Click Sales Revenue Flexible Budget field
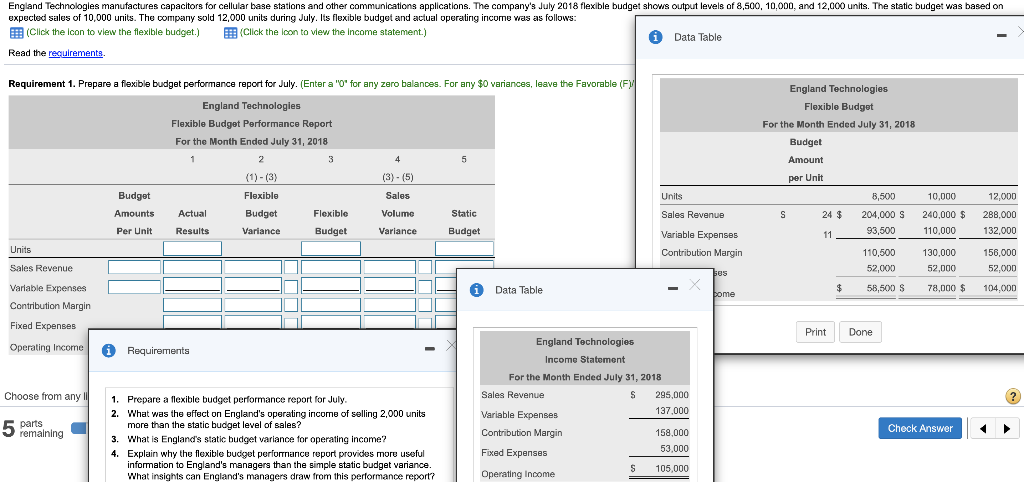1024x483 pixels. [x=330, y=267]
